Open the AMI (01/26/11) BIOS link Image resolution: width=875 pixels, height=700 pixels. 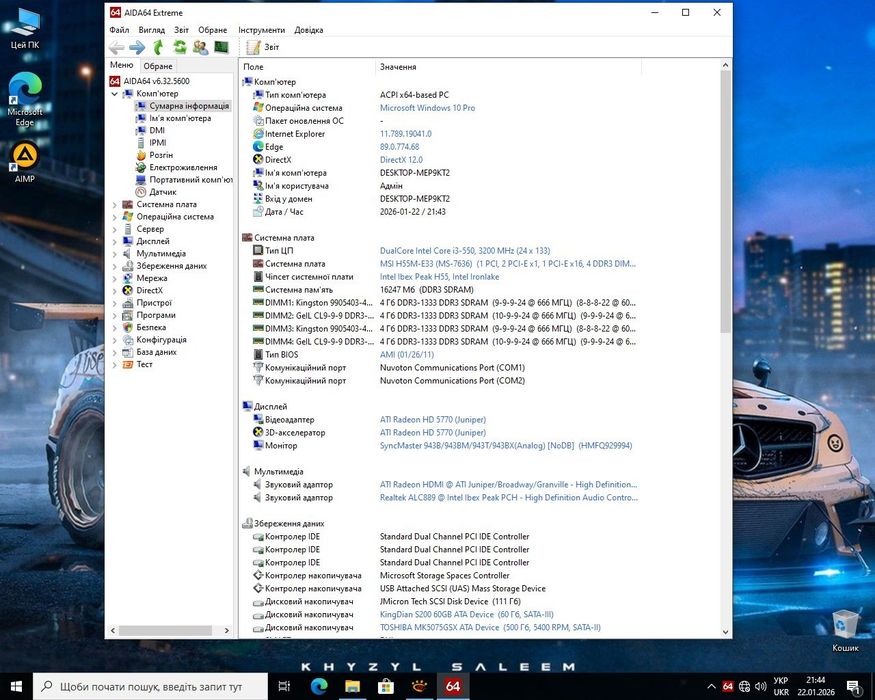click(x=407, y=354)
